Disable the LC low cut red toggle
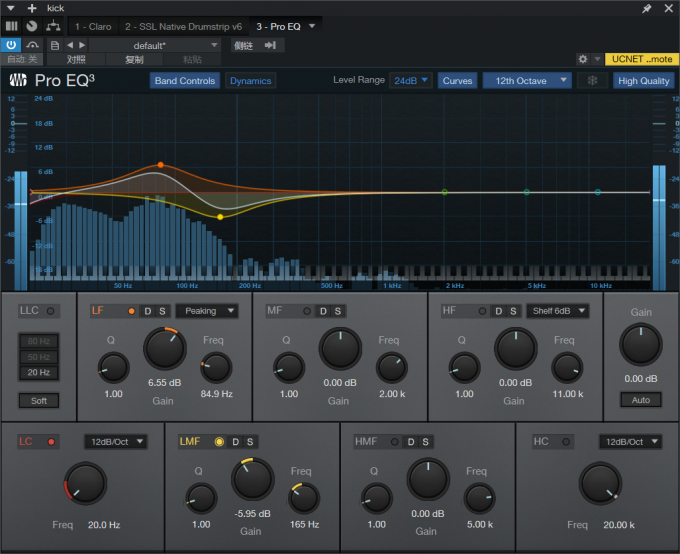Screen dimensions: 680x554 click(x=51, y=442)
